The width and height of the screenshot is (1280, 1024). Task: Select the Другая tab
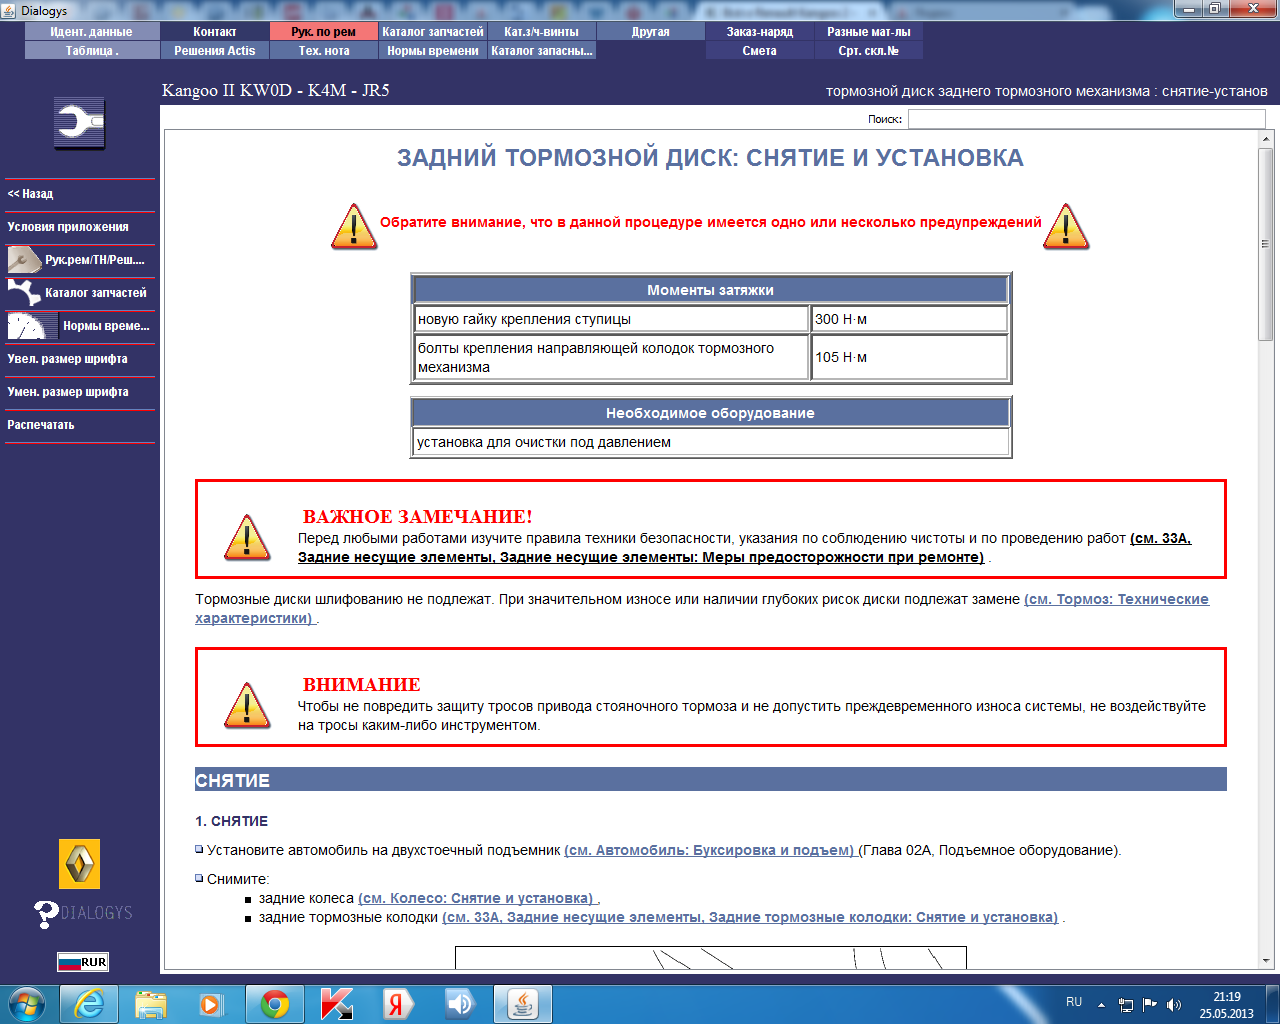651,32
